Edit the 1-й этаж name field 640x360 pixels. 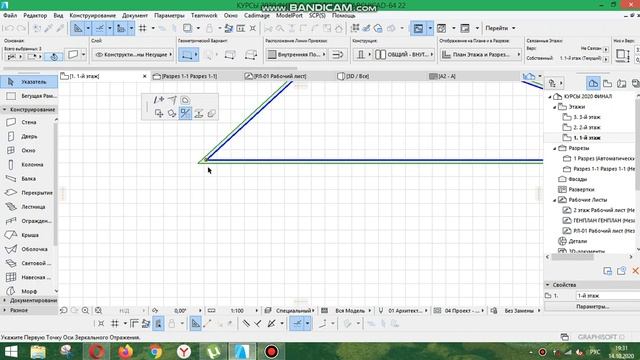(x=608, y=295)
